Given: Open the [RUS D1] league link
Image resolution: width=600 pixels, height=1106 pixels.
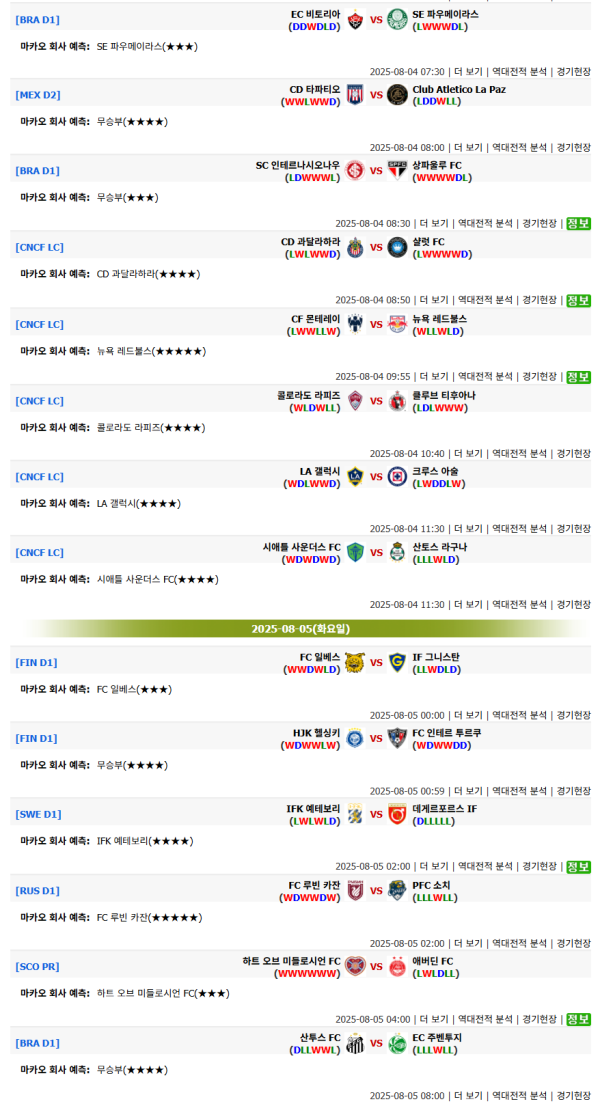Looking at the screenshot, I should [37, 891].
